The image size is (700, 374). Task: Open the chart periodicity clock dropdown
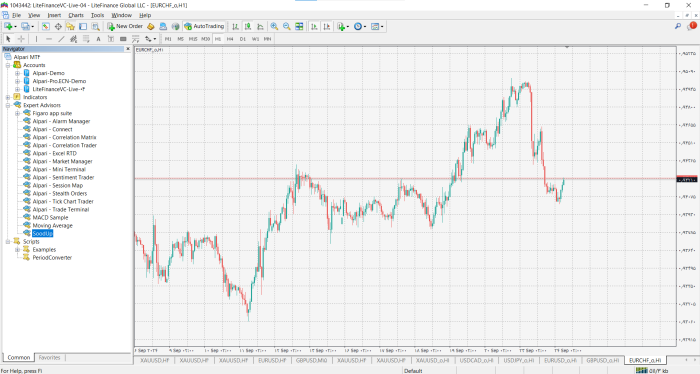click(360, 26)
